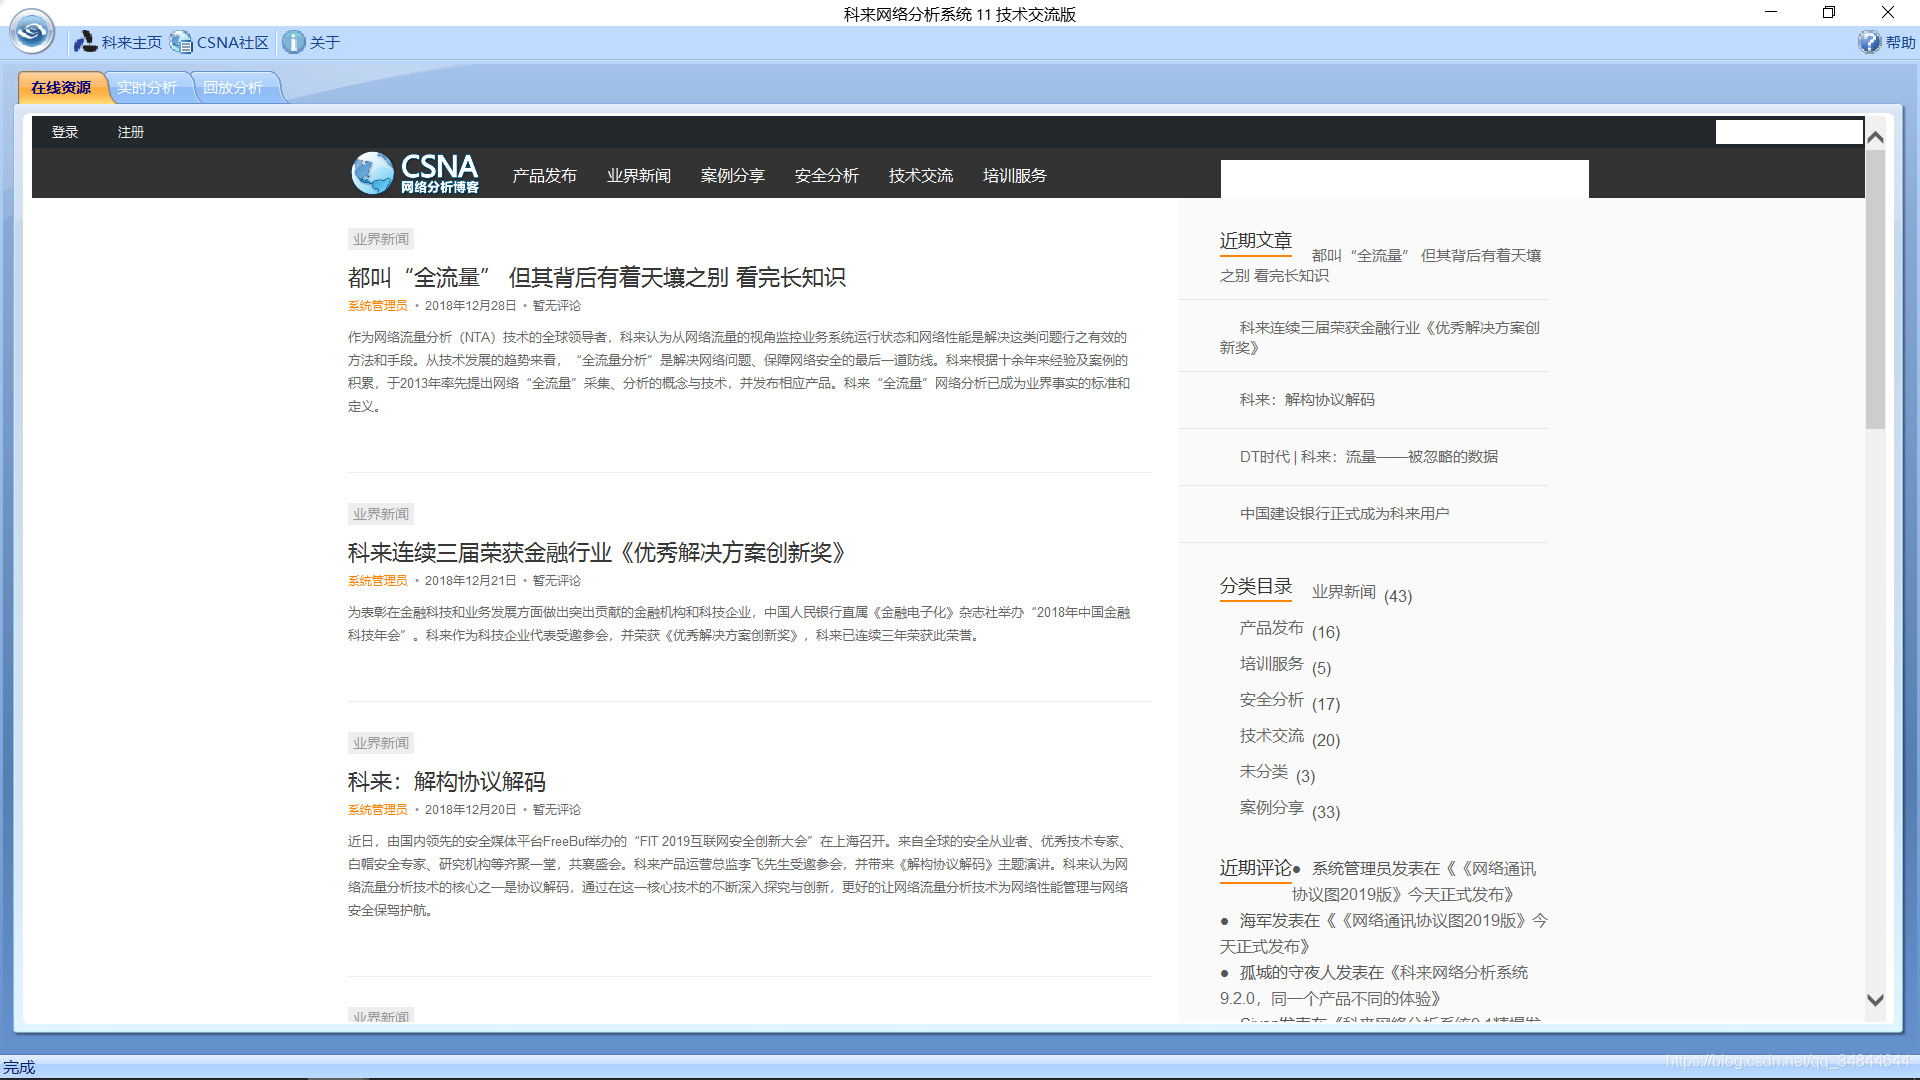Open 海军 comment on 网络通讯协议图2019版

[x=1383, y=934]
